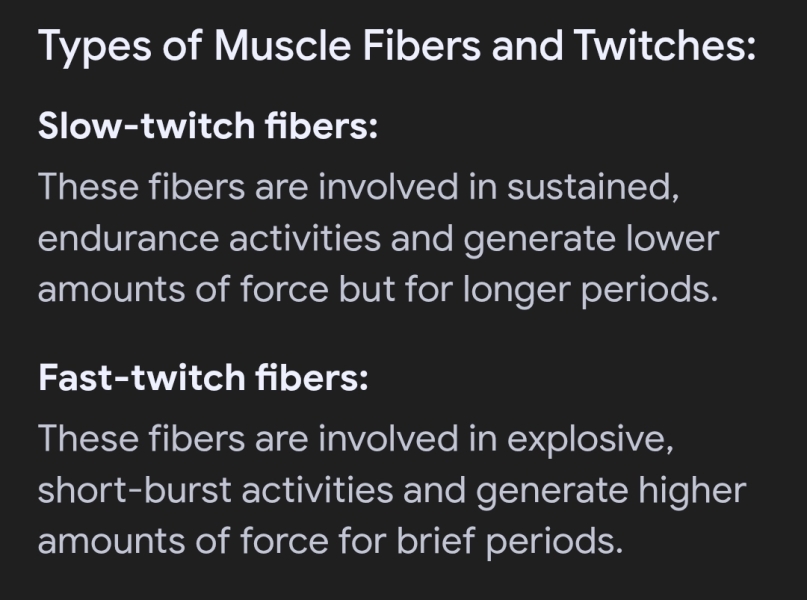Click the 'Types of Muscle Fibers and Twitches:' heading
This screenshot has height=600, width=807.
click(397, 47)
